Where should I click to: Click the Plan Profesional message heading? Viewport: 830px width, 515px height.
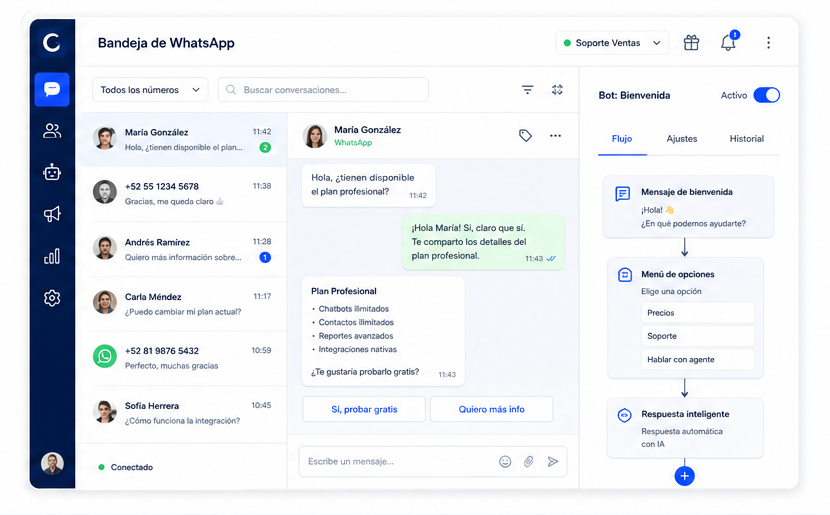[344, 291]
